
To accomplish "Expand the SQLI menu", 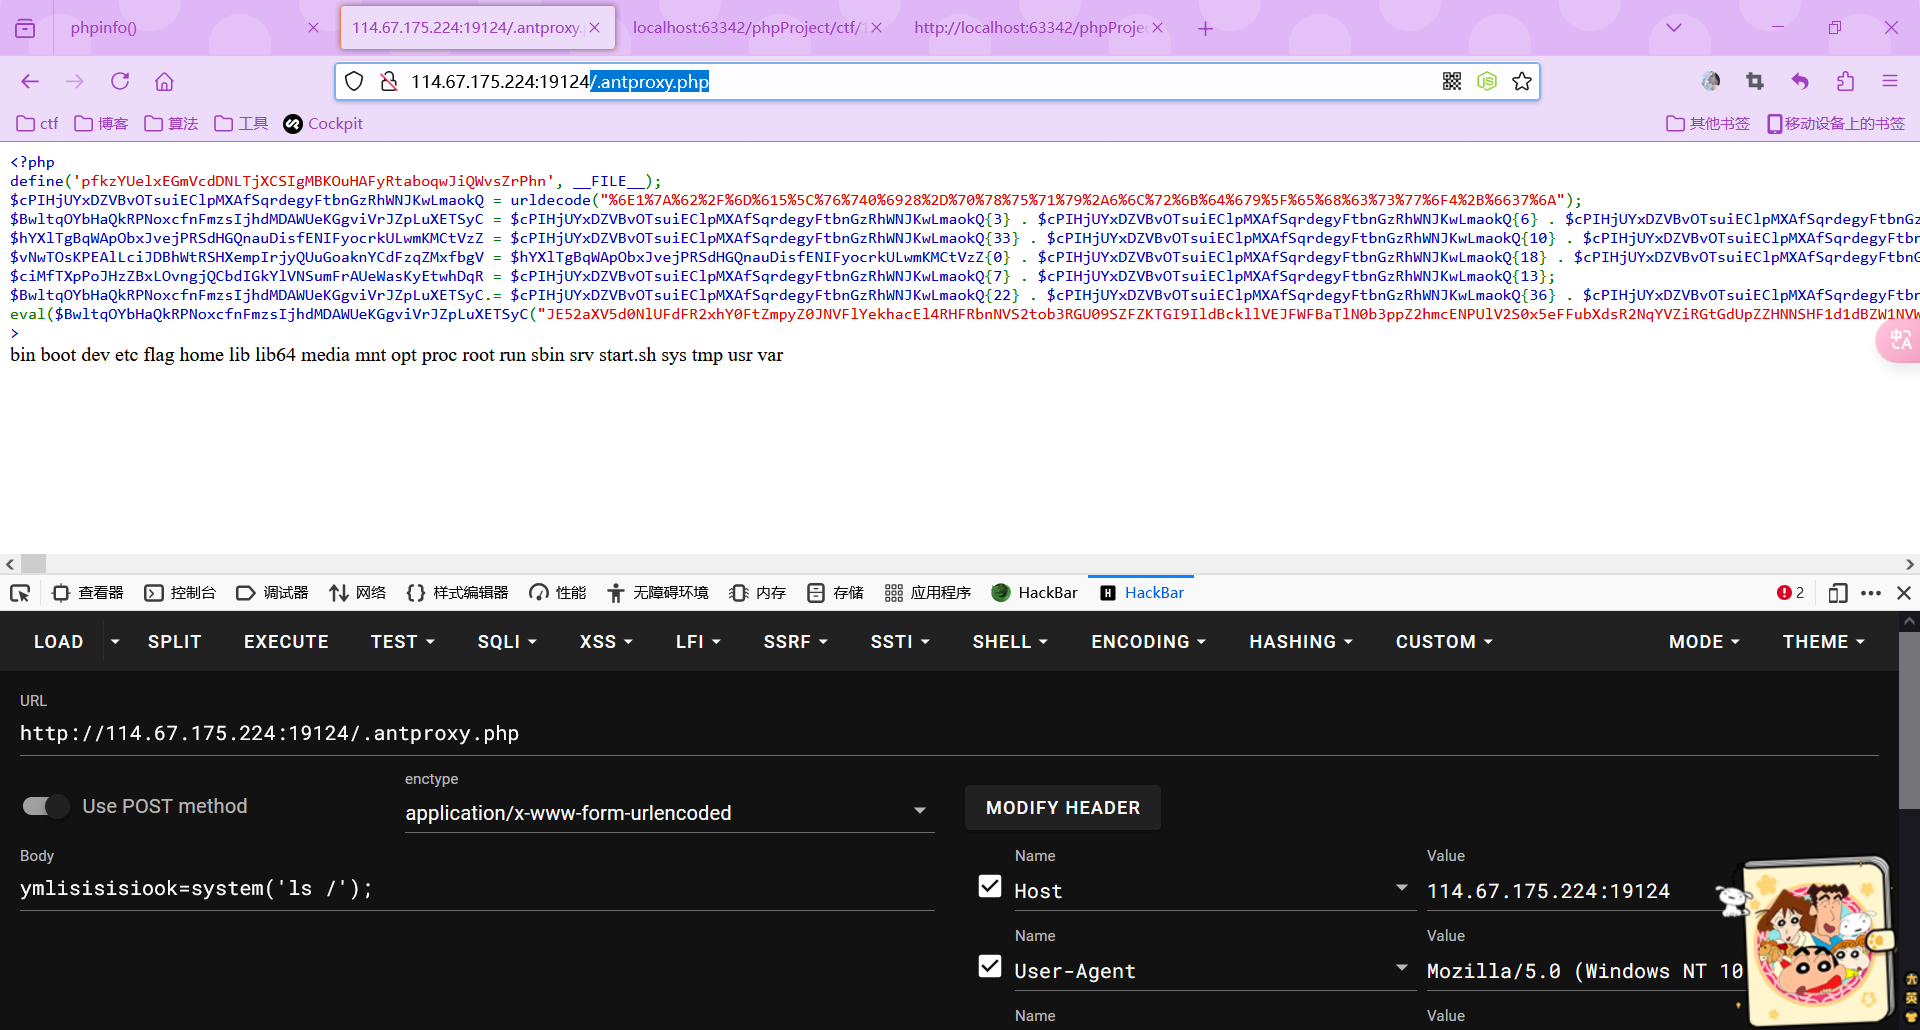I will tap(507, 642).
